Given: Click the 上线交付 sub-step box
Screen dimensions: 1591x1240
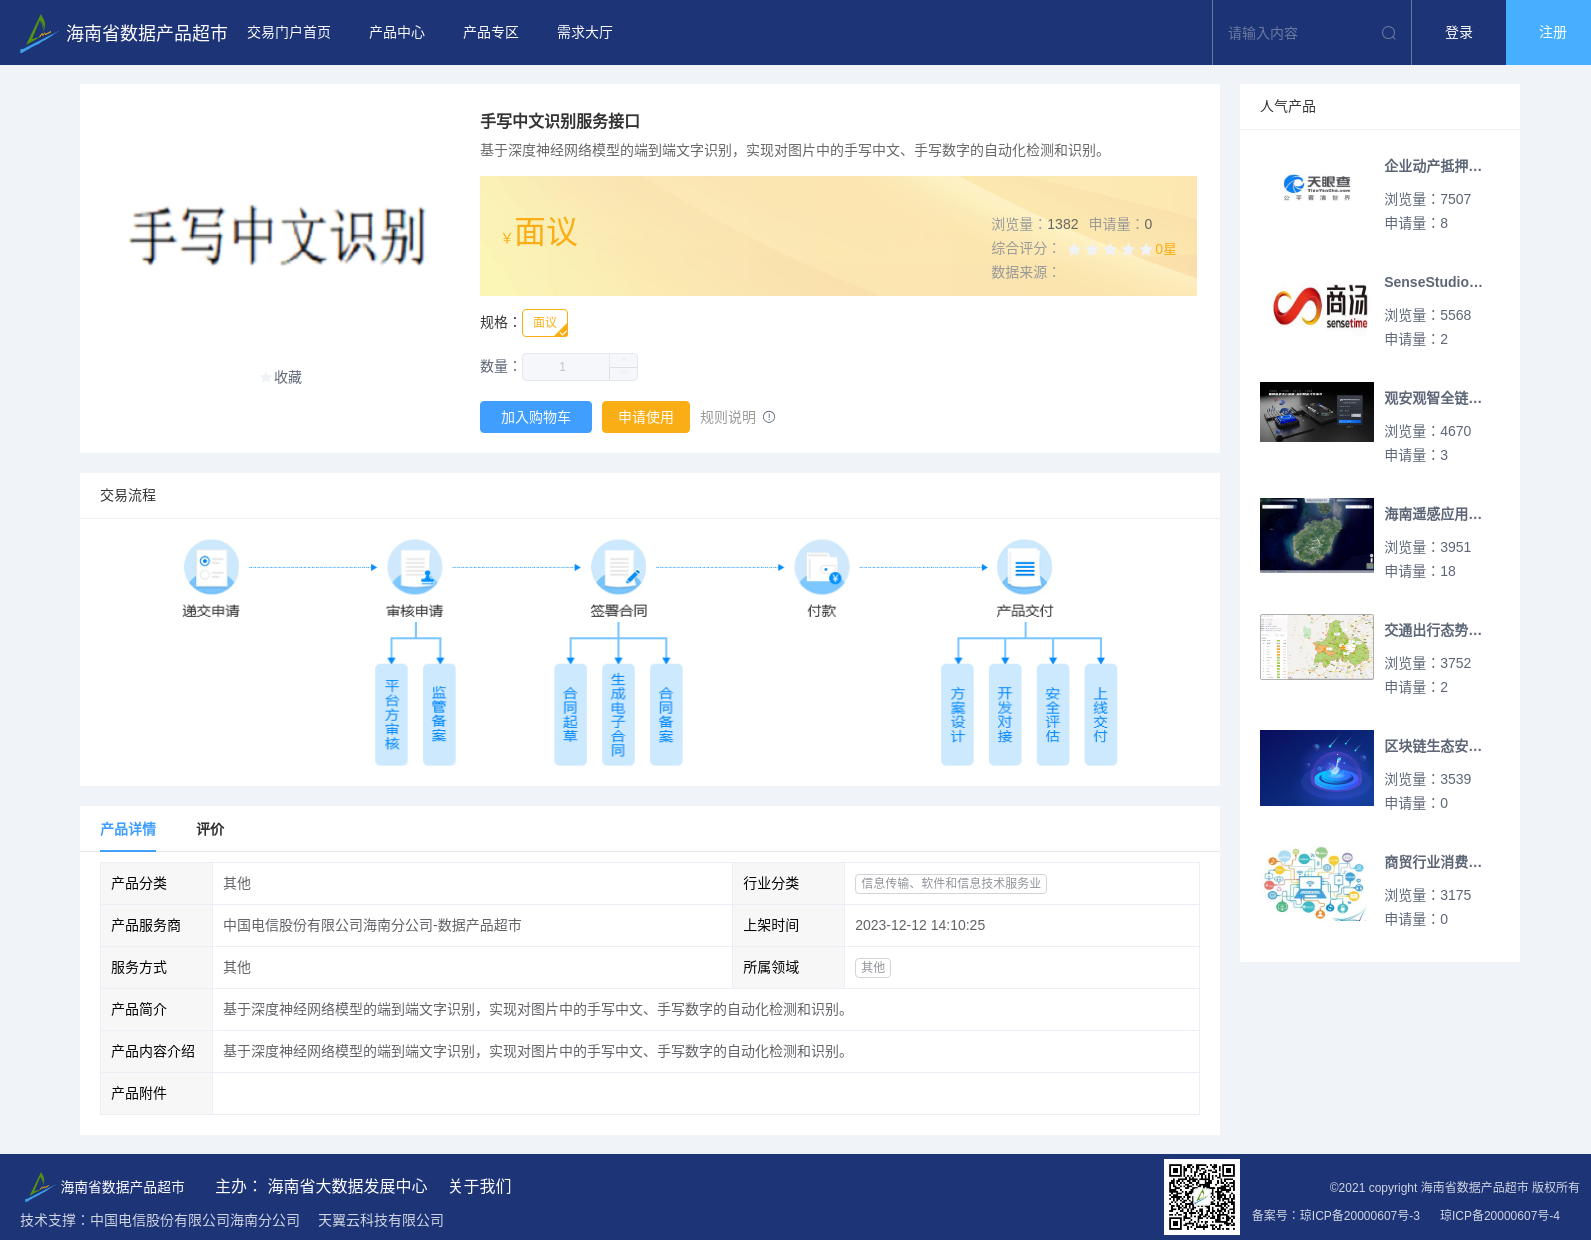Looking at the screenshot, I should click(x=1100, y=714).
